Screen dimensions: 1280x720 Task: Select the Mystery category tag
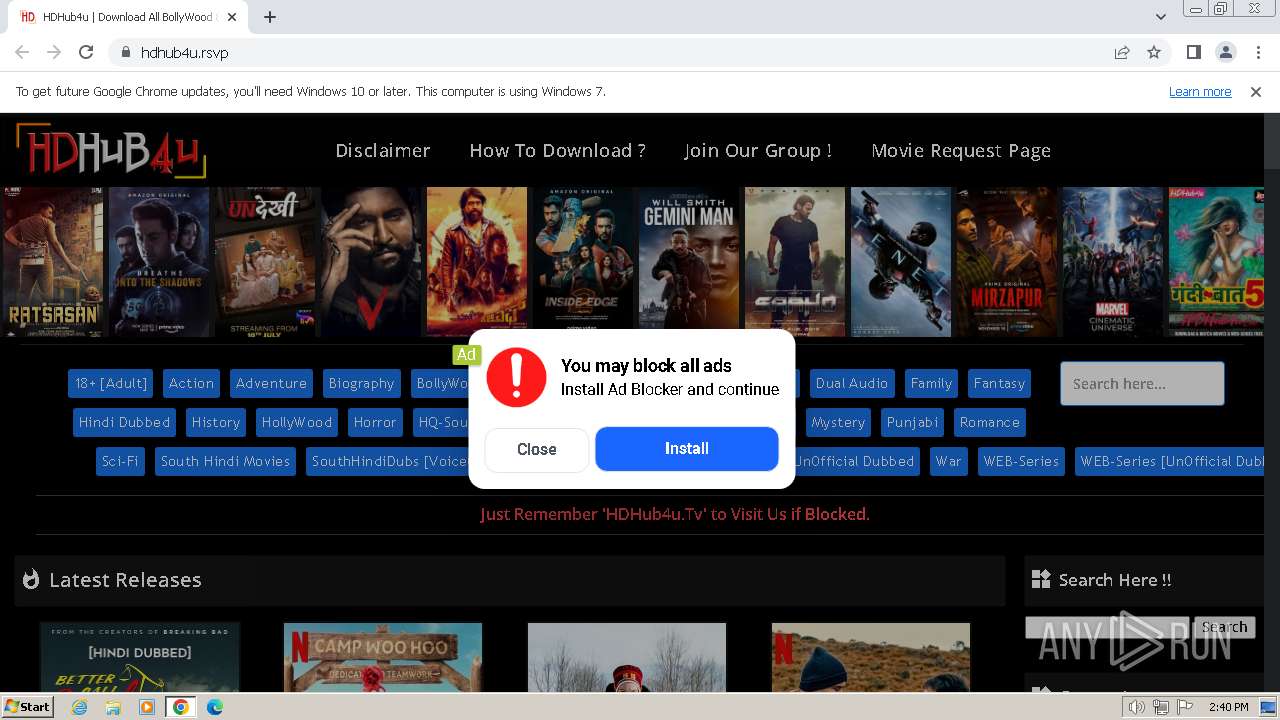[838, 422]
